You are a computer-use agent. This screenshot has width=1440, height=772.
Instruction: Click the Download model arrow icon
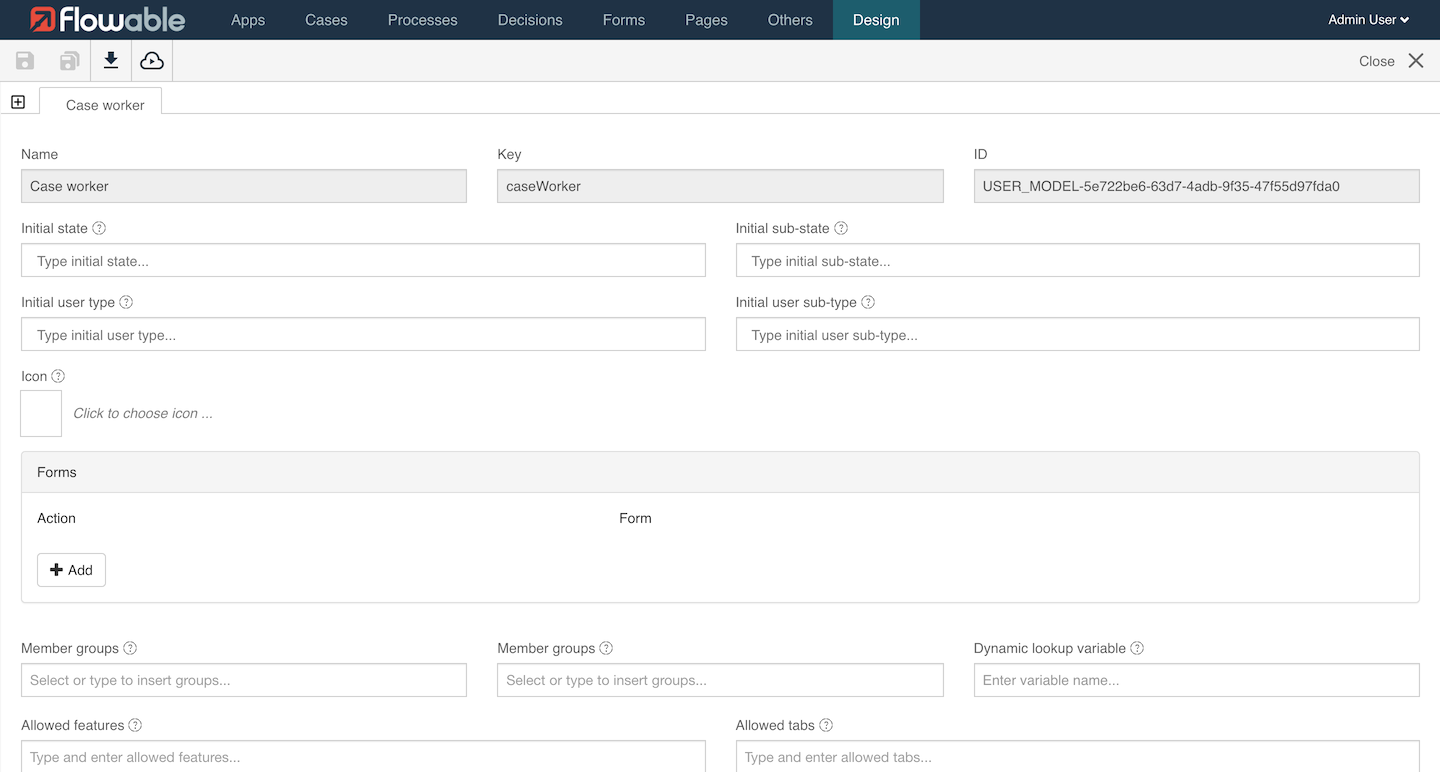tap(111, 61)
